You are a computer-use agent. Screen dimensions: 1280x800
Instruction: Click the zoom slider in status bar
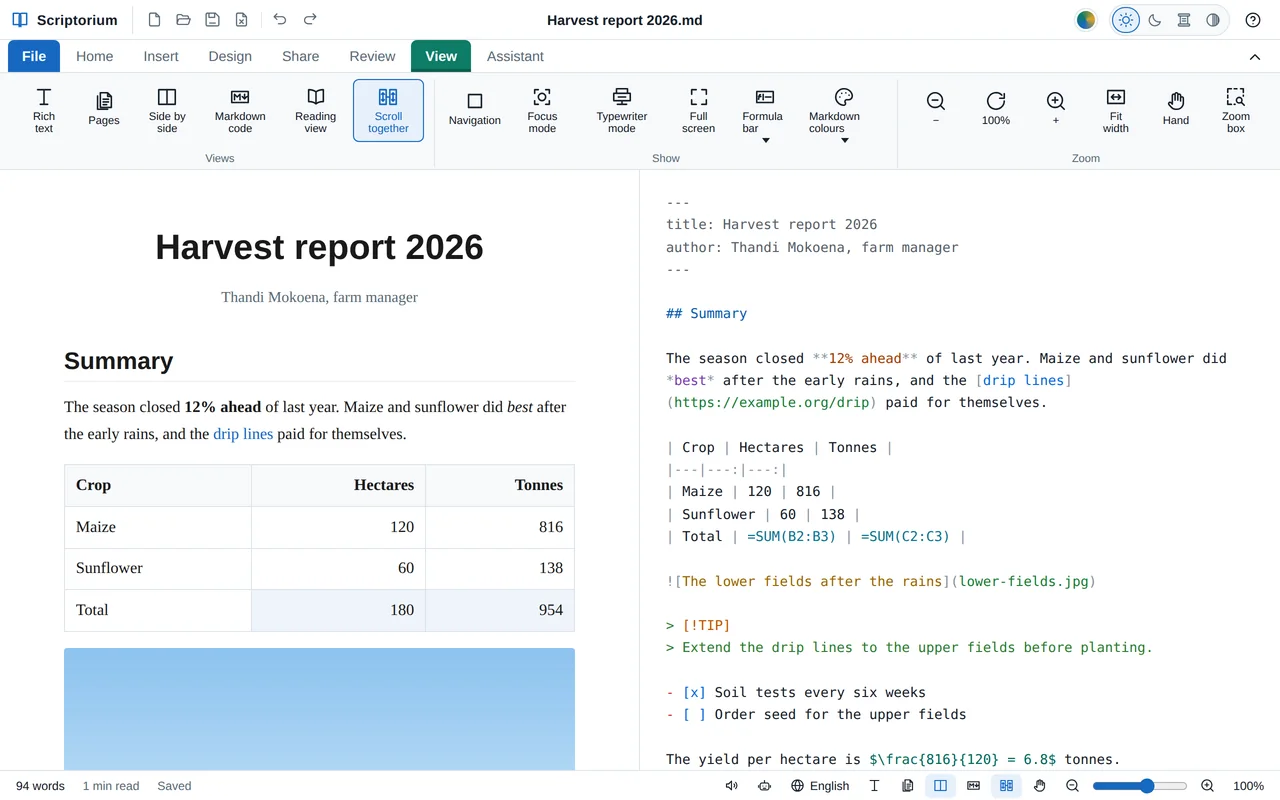(x=1140, y=786)
